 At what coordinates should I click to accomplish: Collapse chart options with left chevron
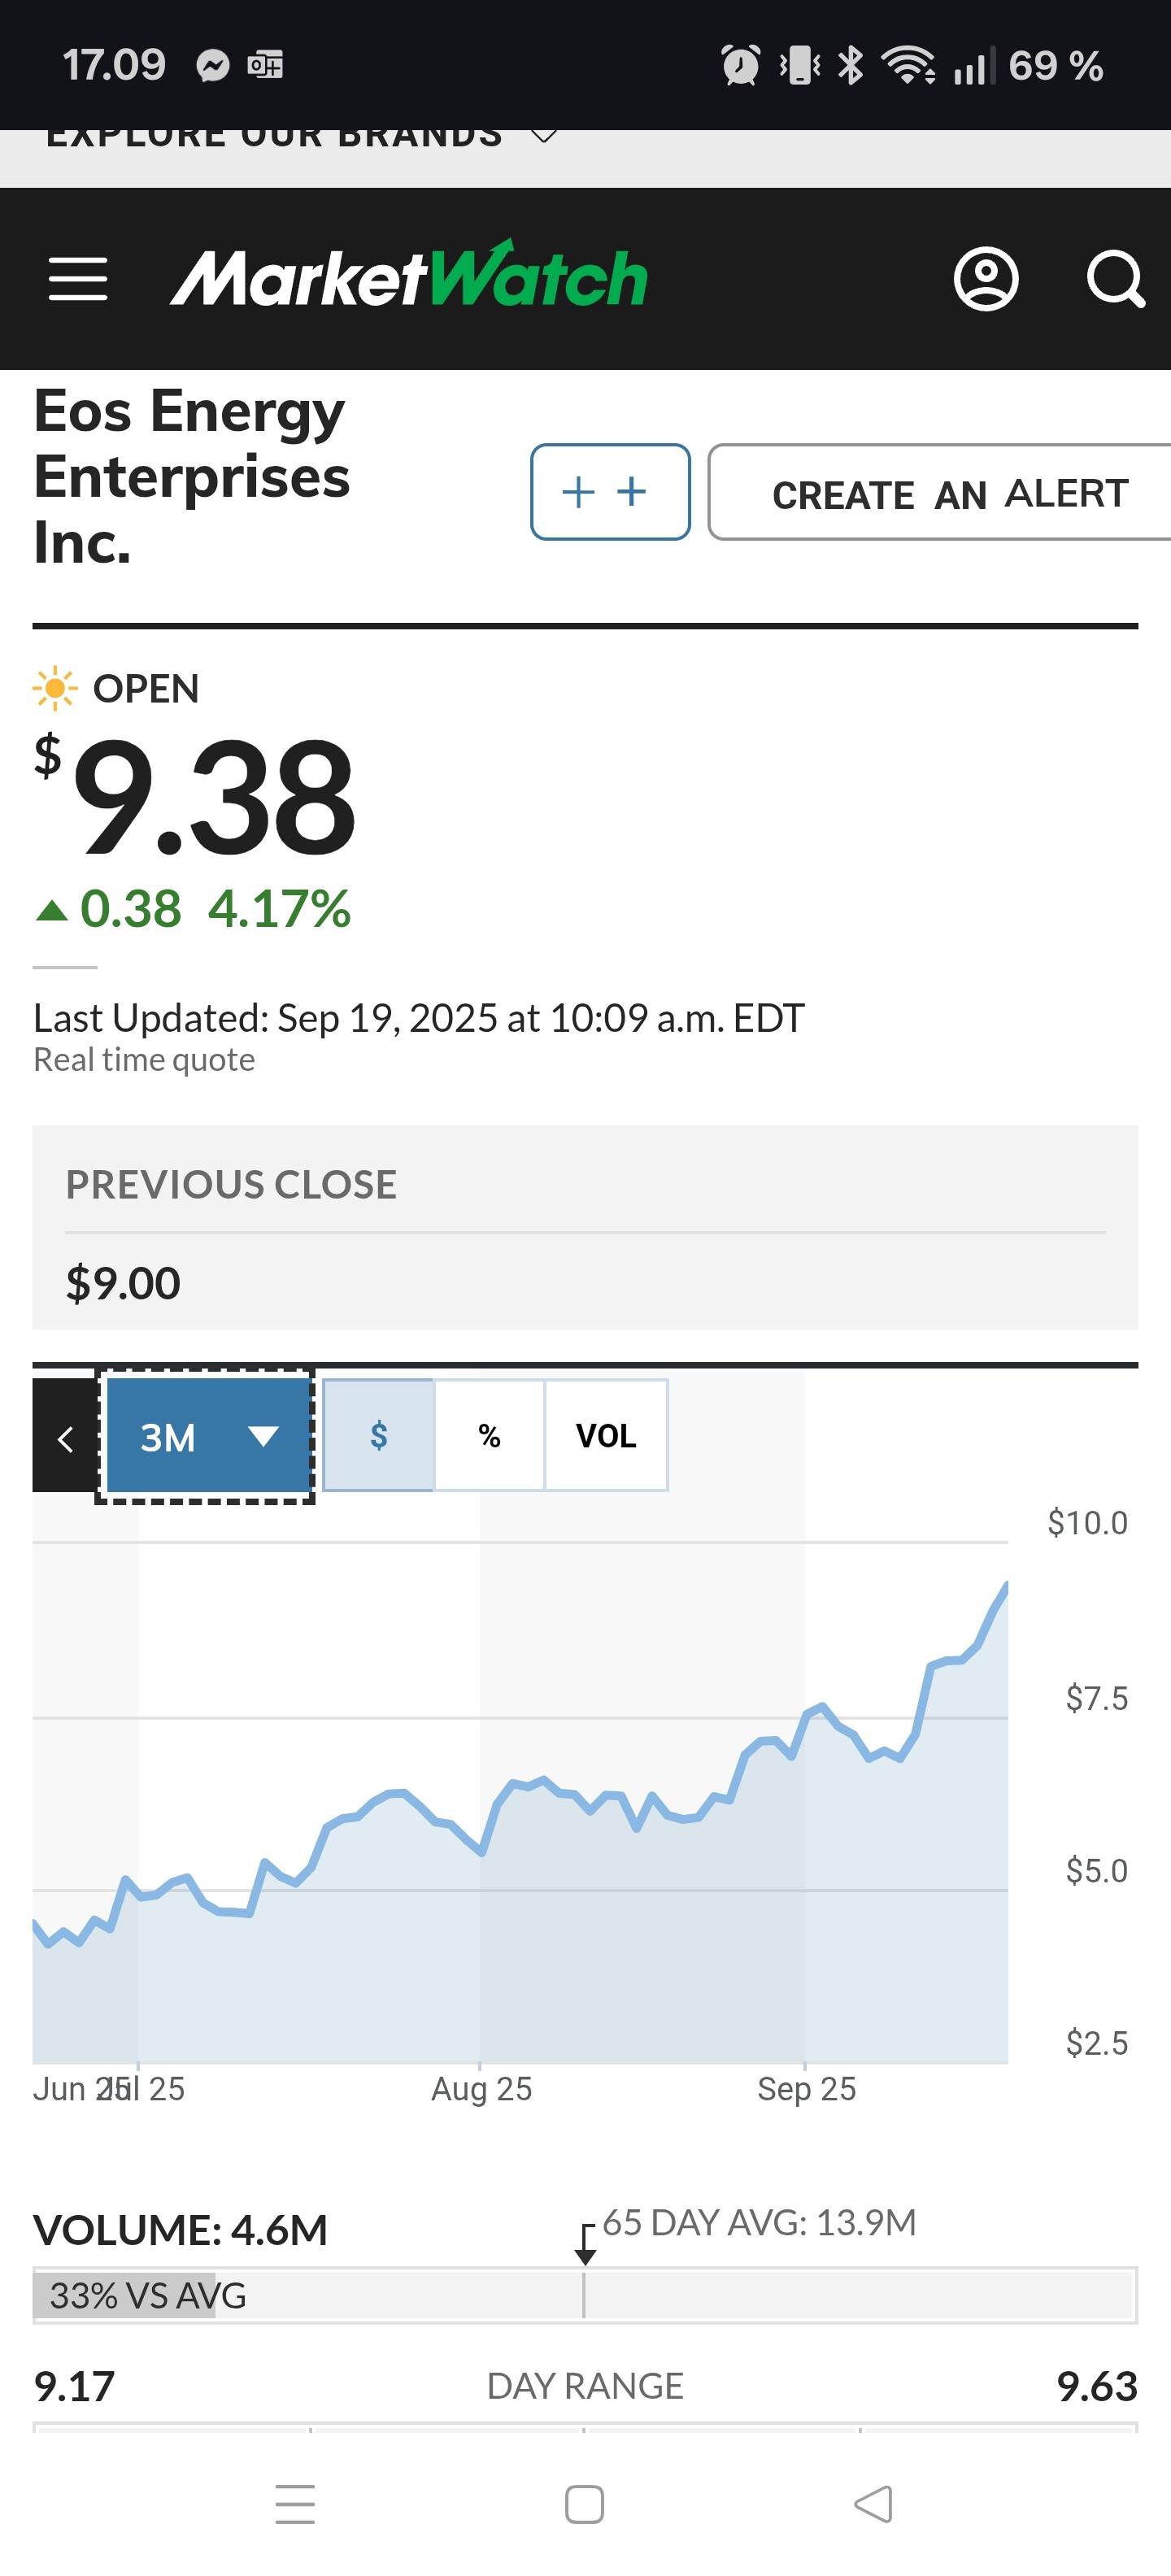click(65, 1436)
